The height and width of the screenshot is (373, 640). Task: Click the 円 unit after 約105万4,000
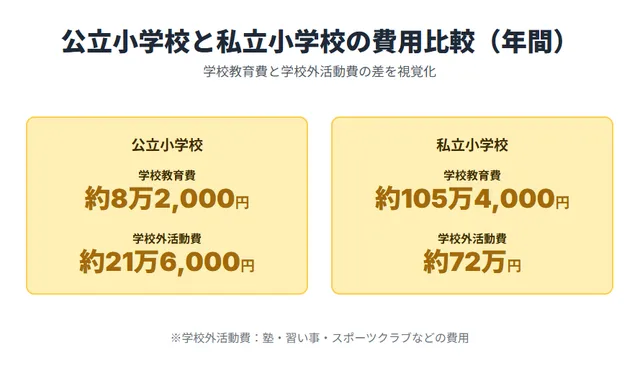[x=562, y=202]
